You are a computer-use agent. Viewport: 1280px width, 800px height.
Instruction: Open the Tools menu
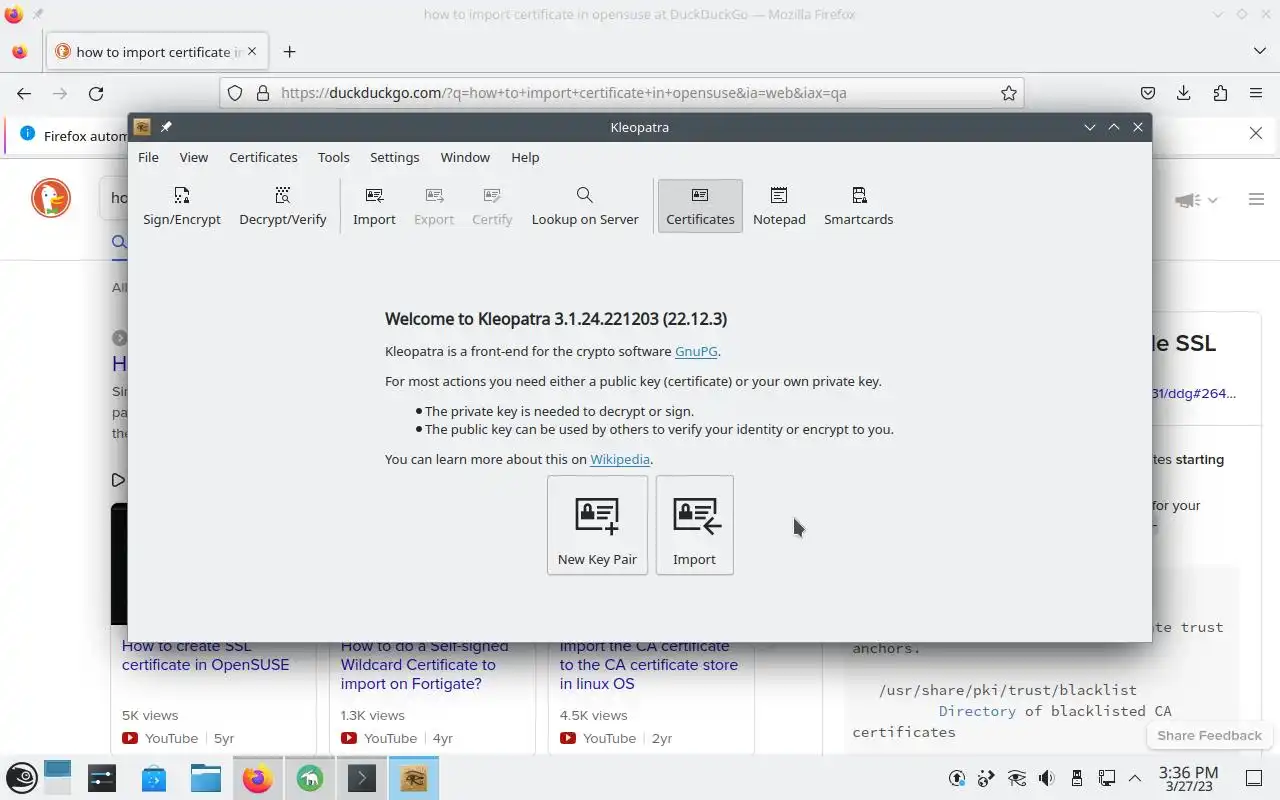(333, 157)
